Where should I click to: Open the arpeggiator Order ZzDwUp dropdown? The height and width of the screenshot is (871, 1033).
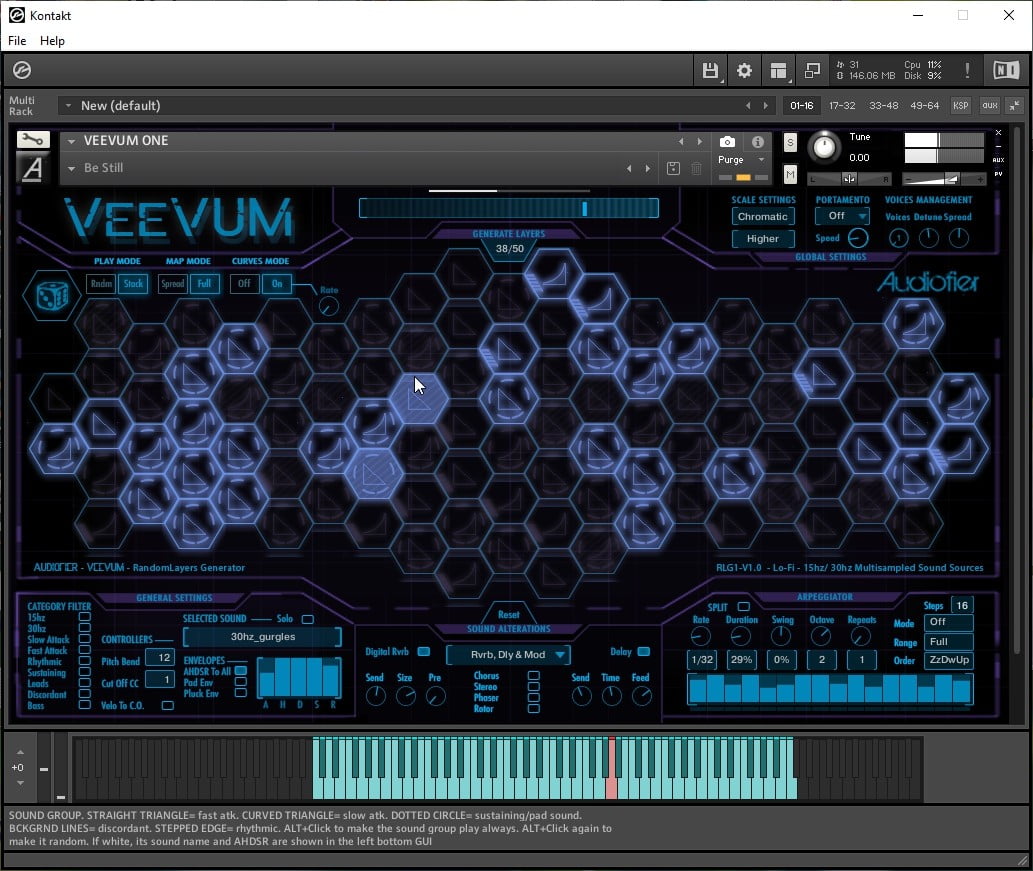[949, 660]
